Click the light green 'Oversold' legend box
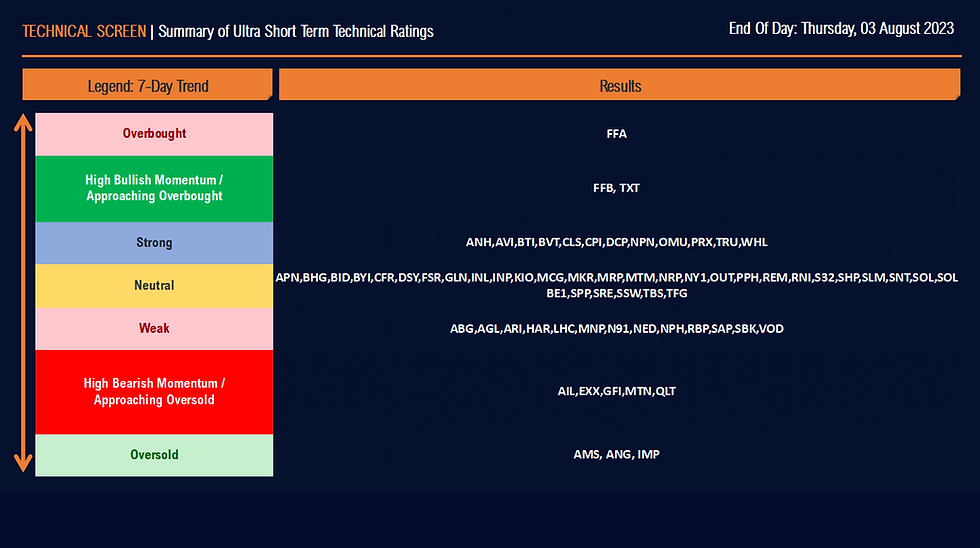The width and height of the screenshot is (980, 548). pyautogui.click(x=154, y=455)
